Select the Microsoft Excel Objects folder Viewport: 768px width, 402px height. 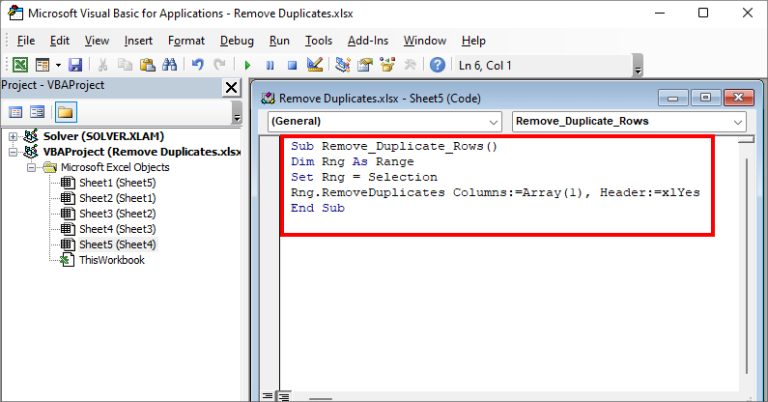(115, 167)
